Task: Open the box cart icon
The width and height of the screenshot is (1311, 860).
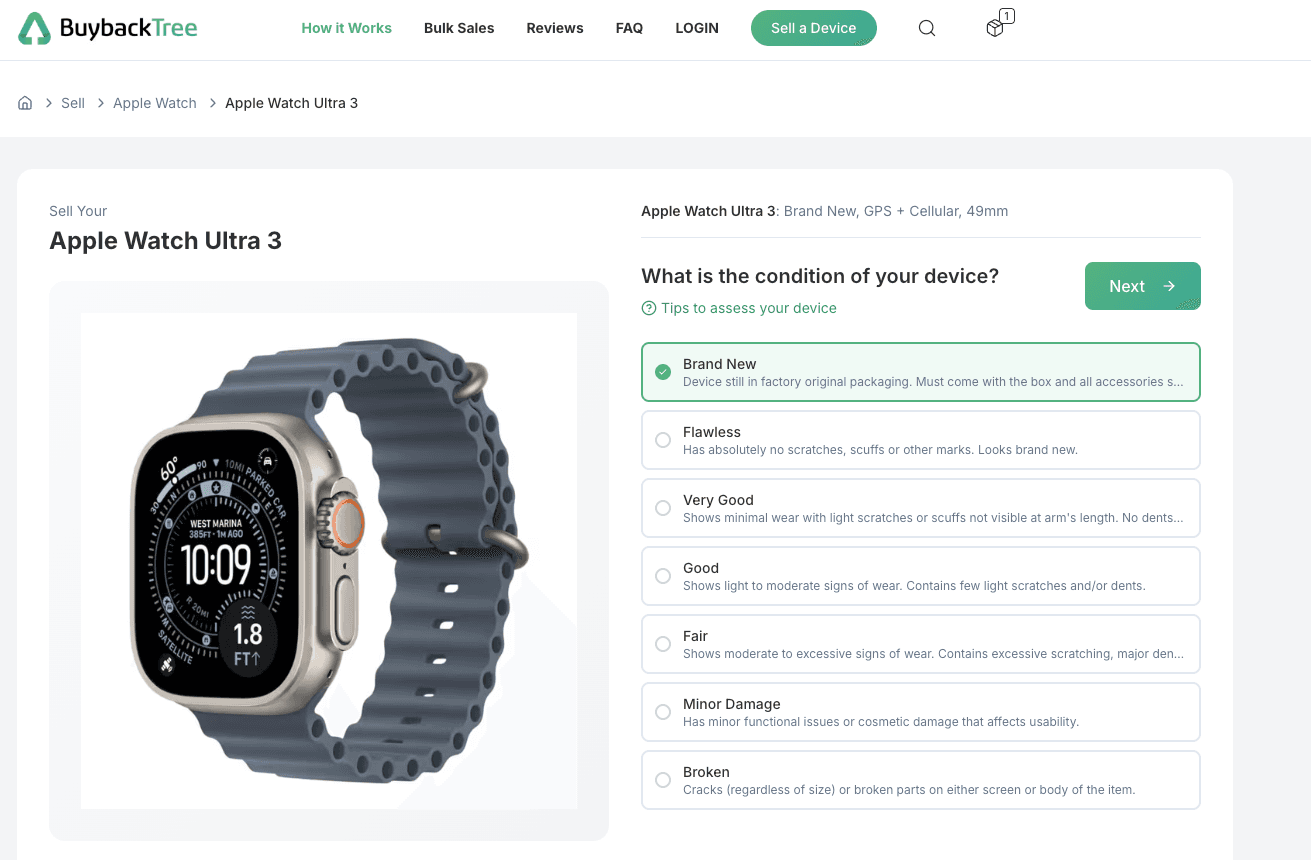Action: pos(995,28)
